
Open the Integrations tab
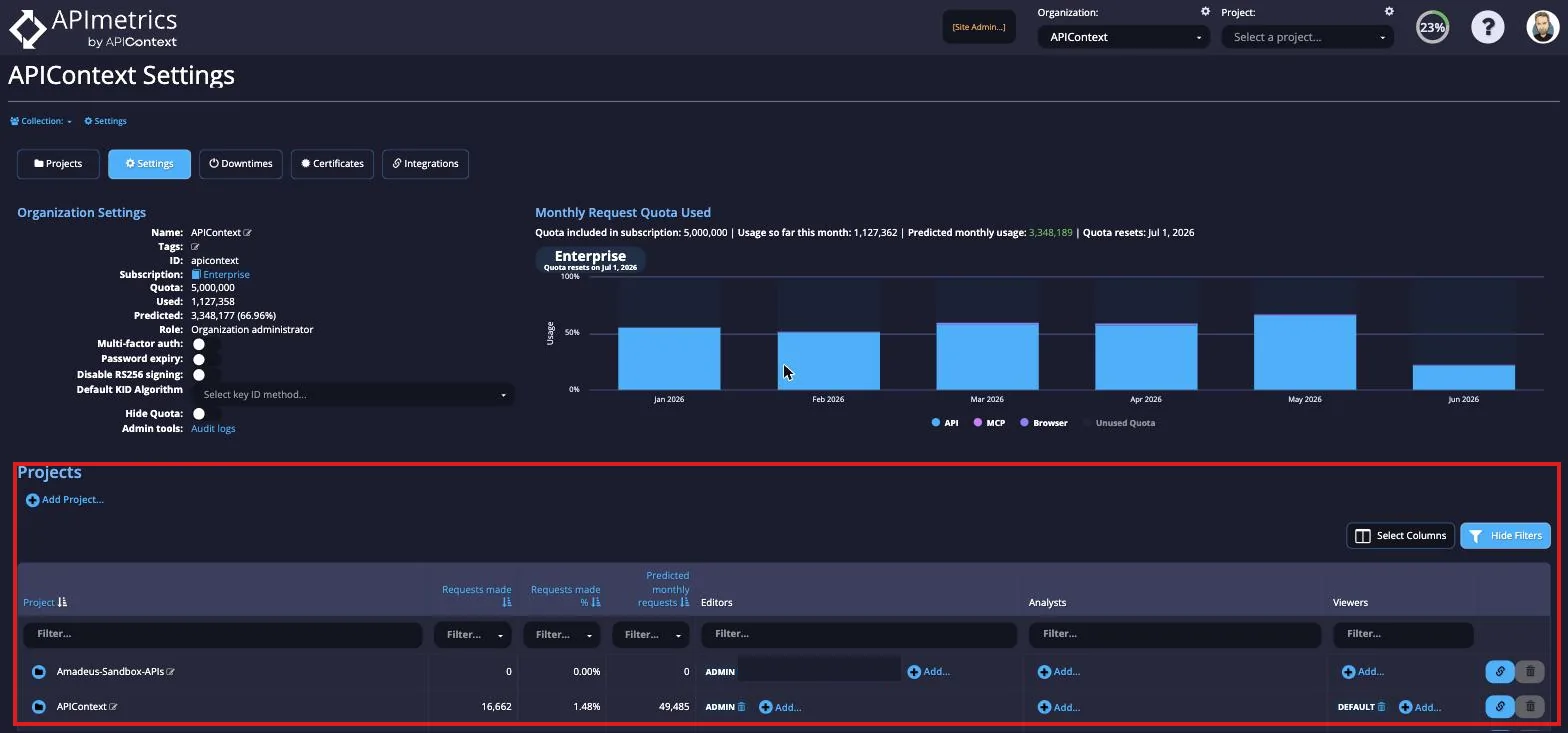coord(425,164)
